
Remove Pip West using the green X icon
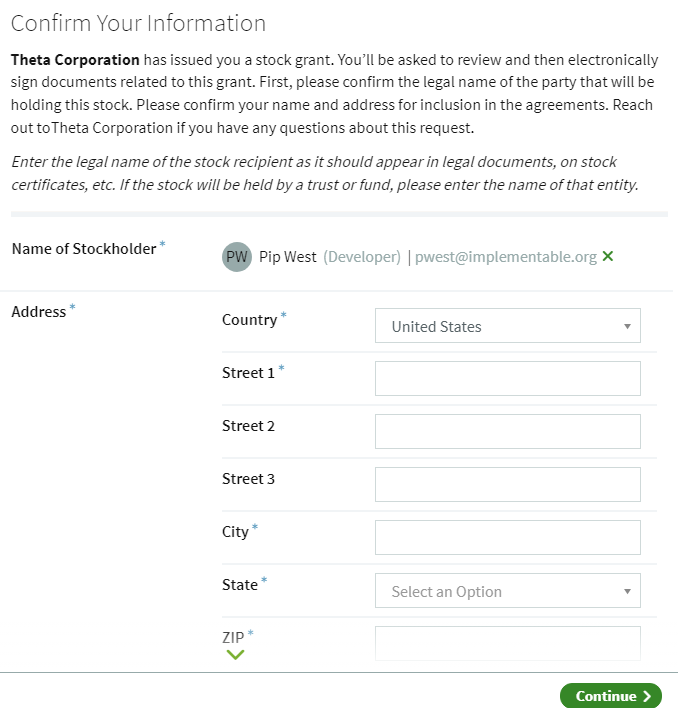(x=608, y=256)
